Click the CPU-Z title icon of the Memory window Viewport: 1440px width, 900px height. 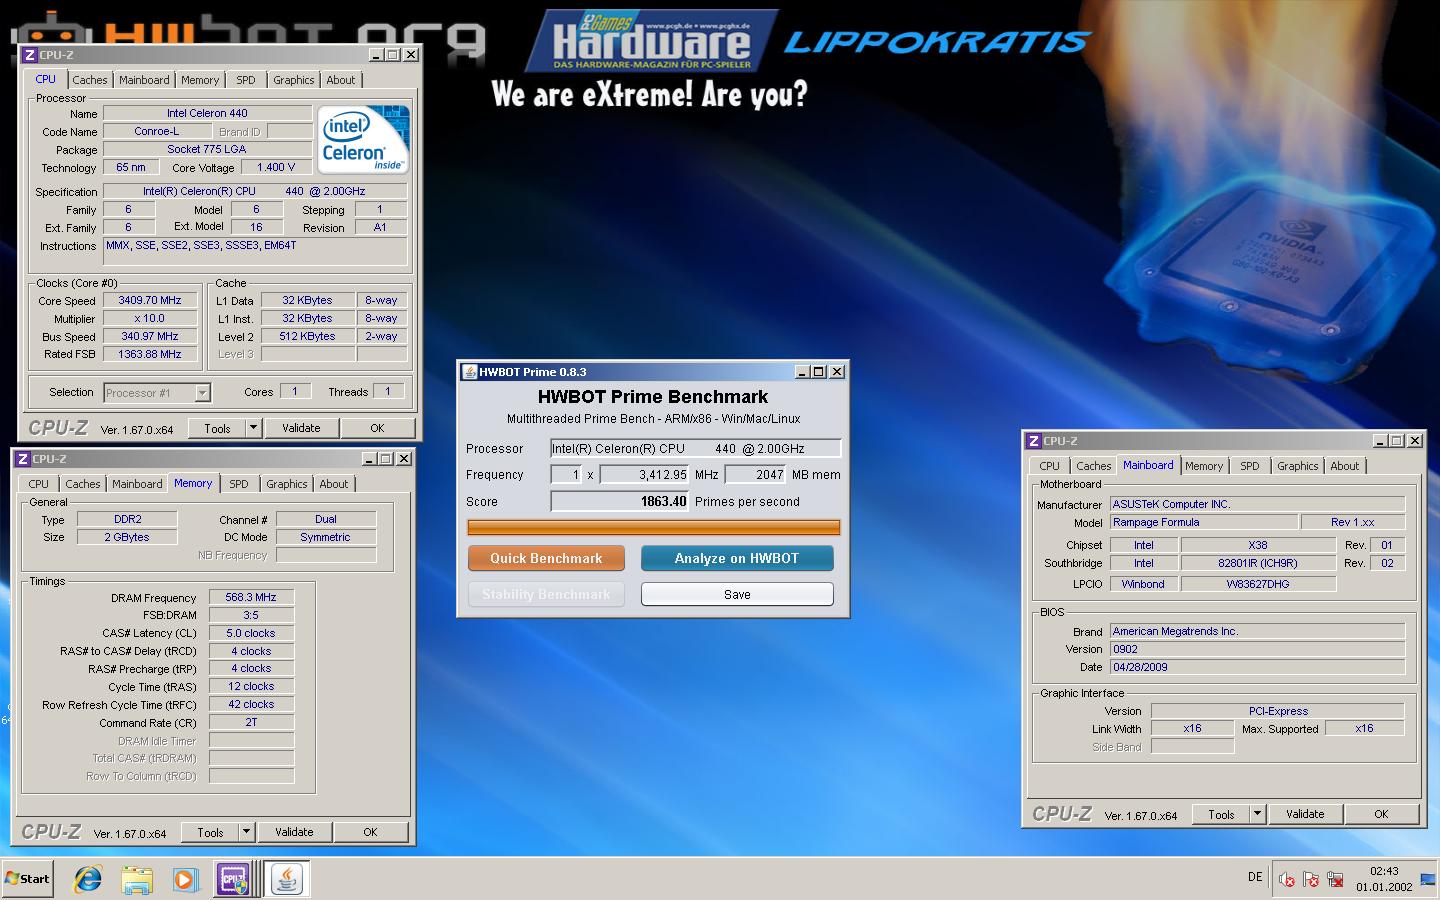[x=22, y=459]
